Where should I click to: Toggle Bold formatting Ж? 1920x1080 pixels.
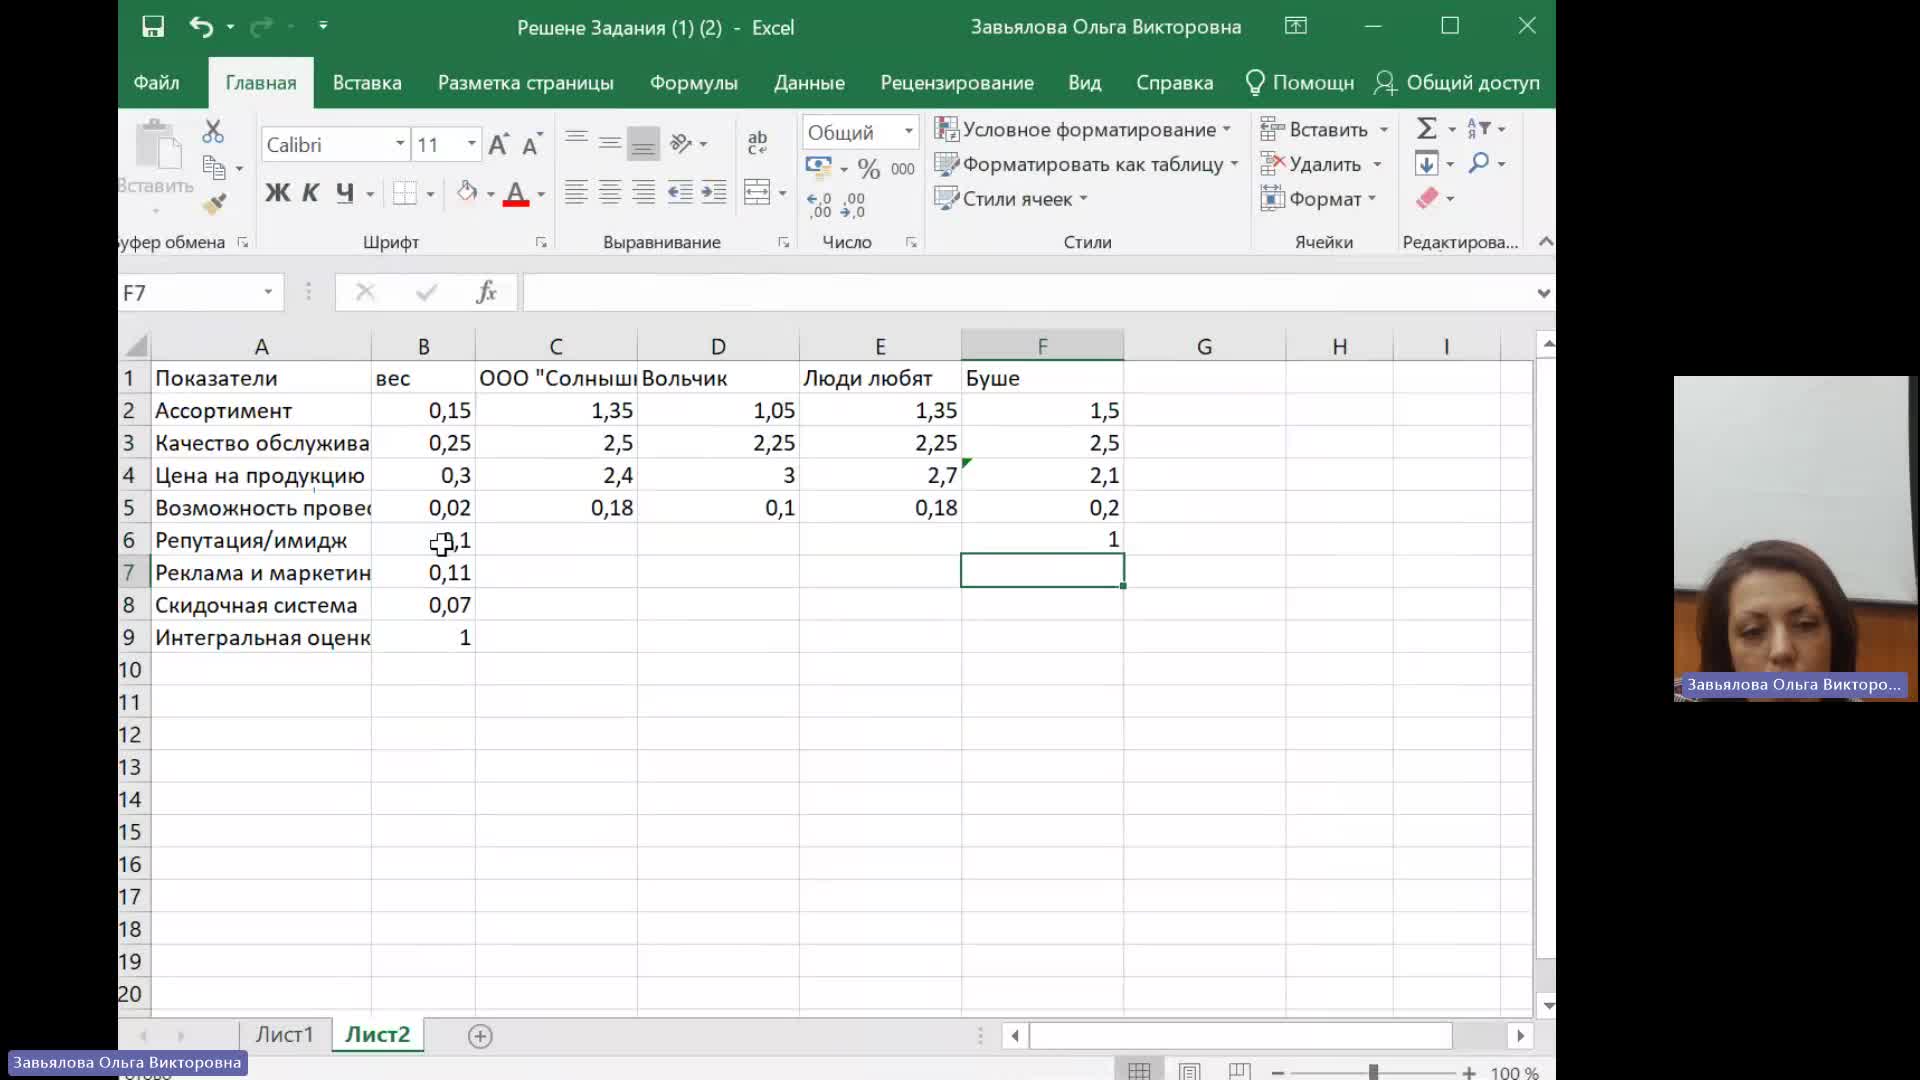coord(277,193)
